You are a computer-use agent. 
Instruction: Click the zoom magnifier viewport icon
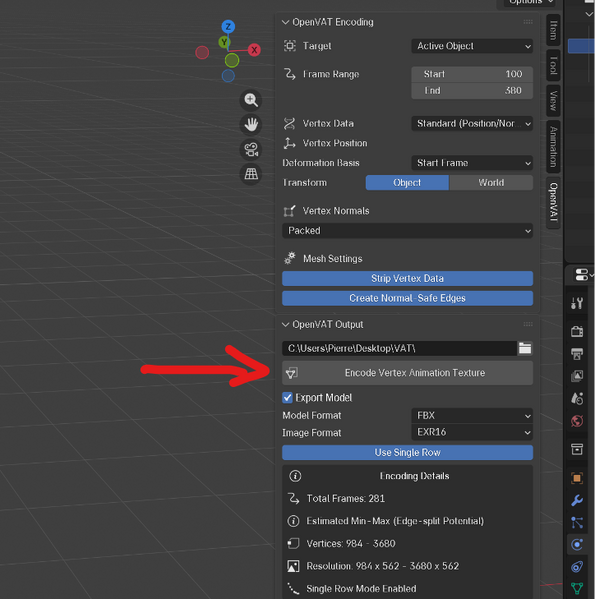(x=251, y=100)
